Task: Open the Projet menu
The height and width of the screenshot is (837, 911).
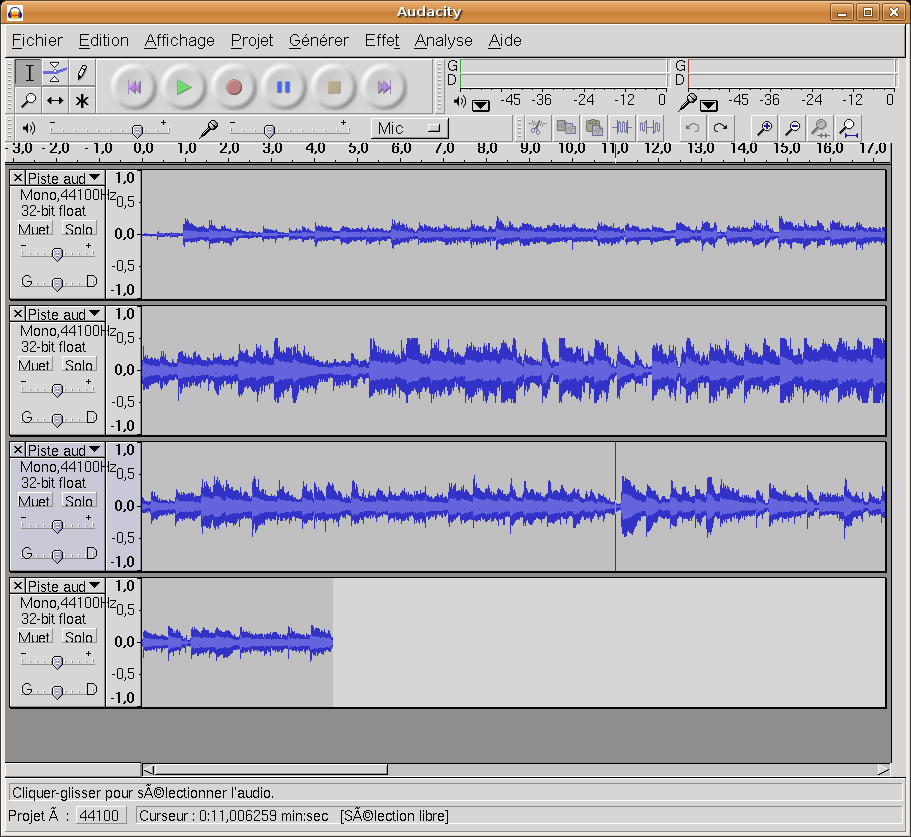Action: [x=252, y=40]
